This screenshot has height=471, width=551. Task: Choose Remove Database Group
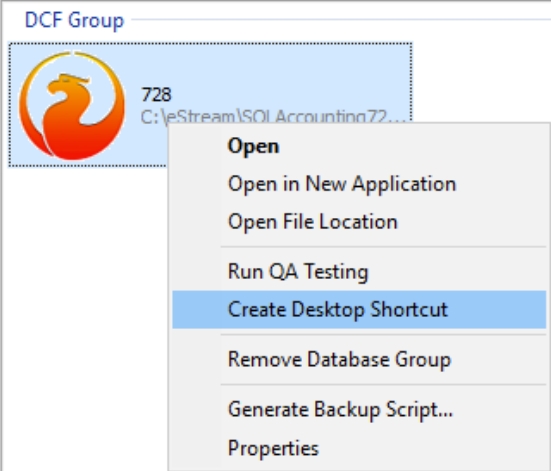pos(359,360)
